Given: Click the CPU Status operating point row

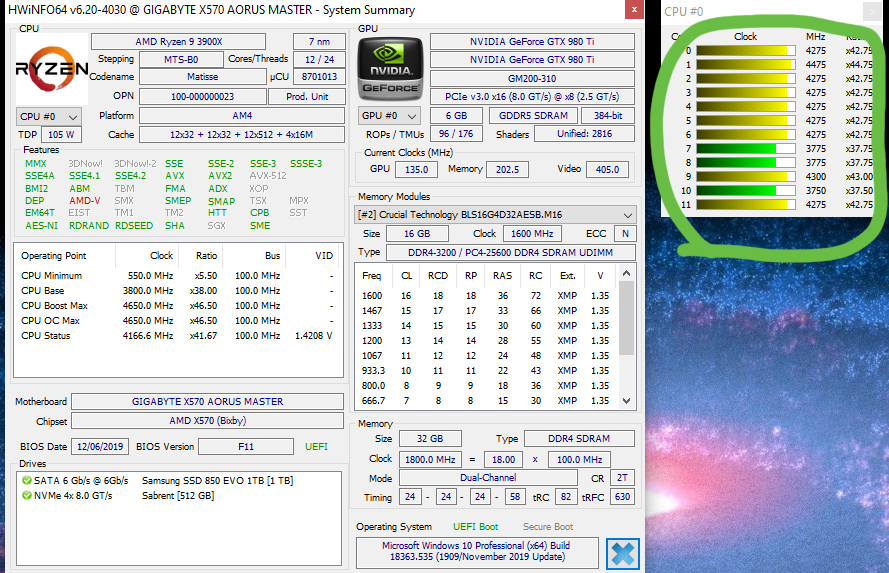Looking at the screenshot, I should click(177, 336).
